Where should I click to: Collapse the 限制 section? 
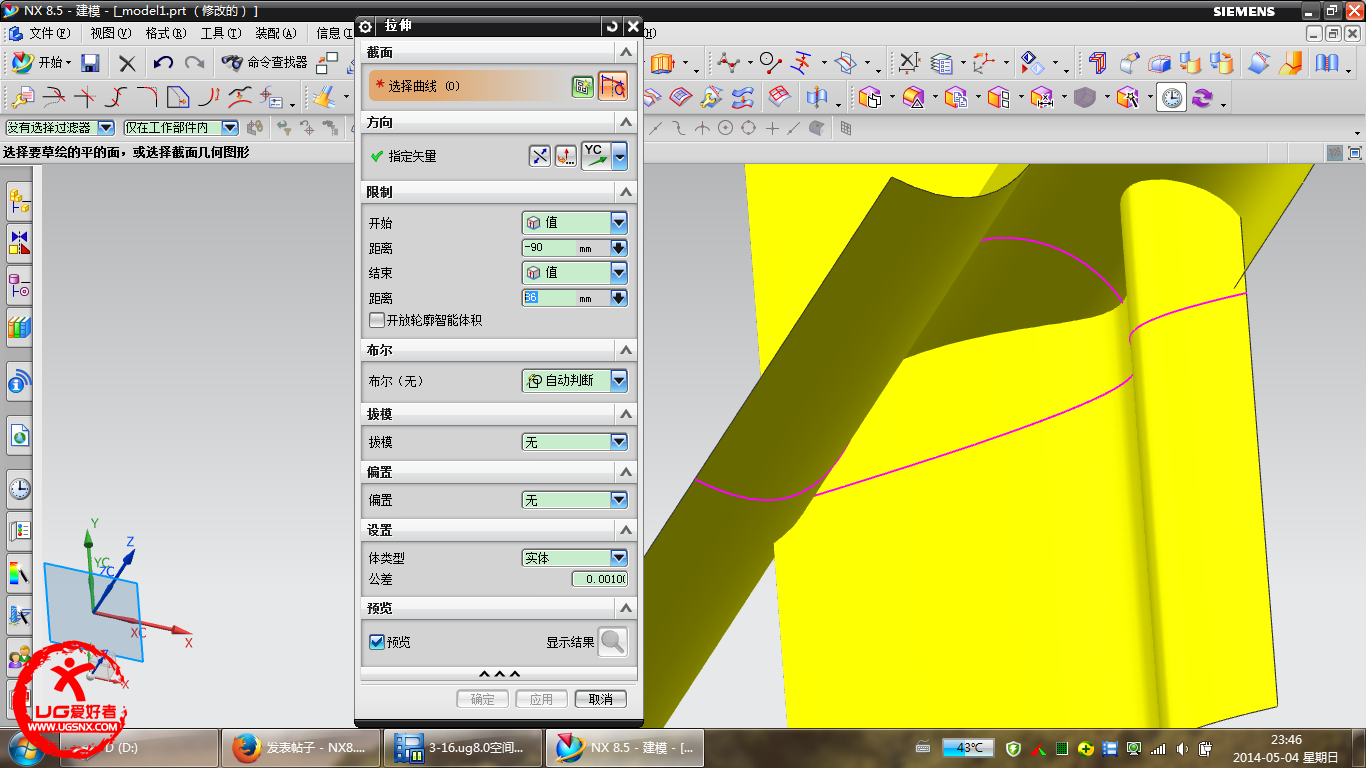pos(626,192)
